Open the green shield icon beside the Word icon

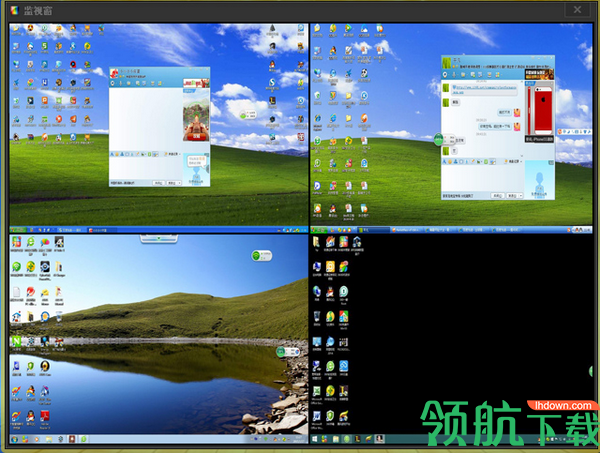[x=330, y=416]
